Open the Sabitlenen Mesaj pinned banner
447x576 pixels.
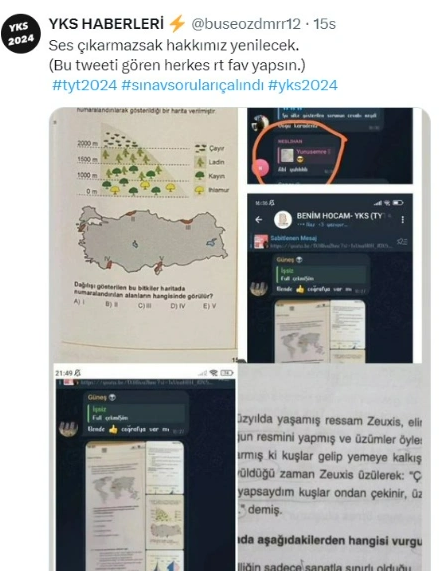click(x=330, y=242)
